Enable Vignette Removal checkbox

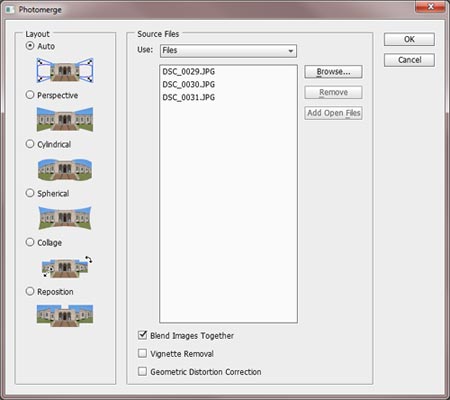click(x=142, y=353)
